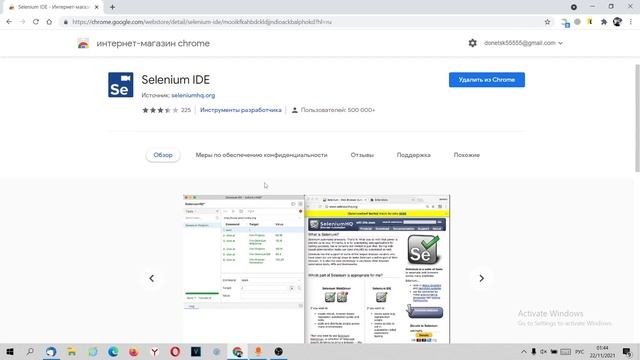
Task: Switch to the 'Поддержка' tab
Action: (413, 155)
